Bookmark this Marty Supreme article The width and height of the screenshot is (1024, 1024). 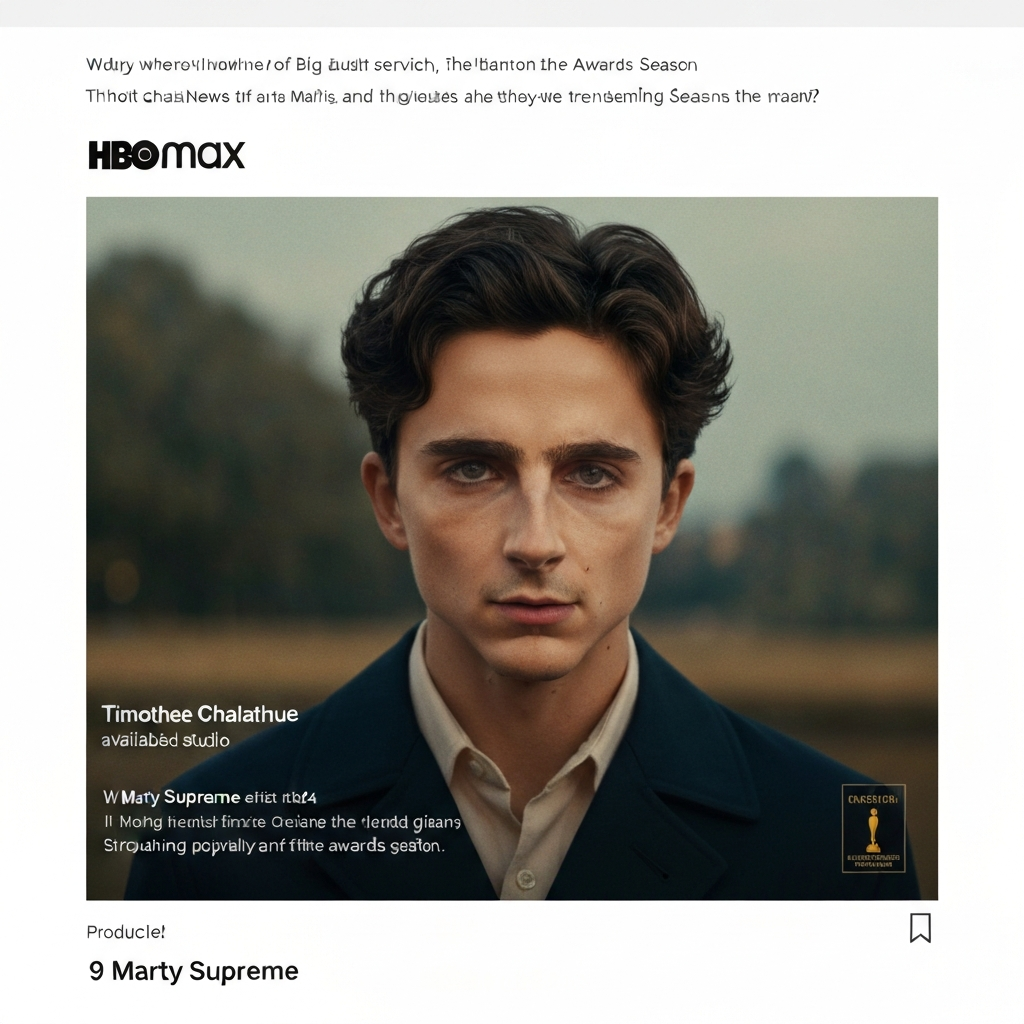point(920,928)
